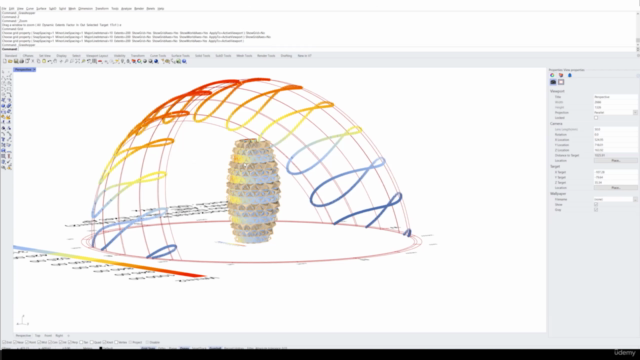Switch to the Surface Tools toolbar tab
The width and height of the screenshot is (640, 360).
coord(180,56)
